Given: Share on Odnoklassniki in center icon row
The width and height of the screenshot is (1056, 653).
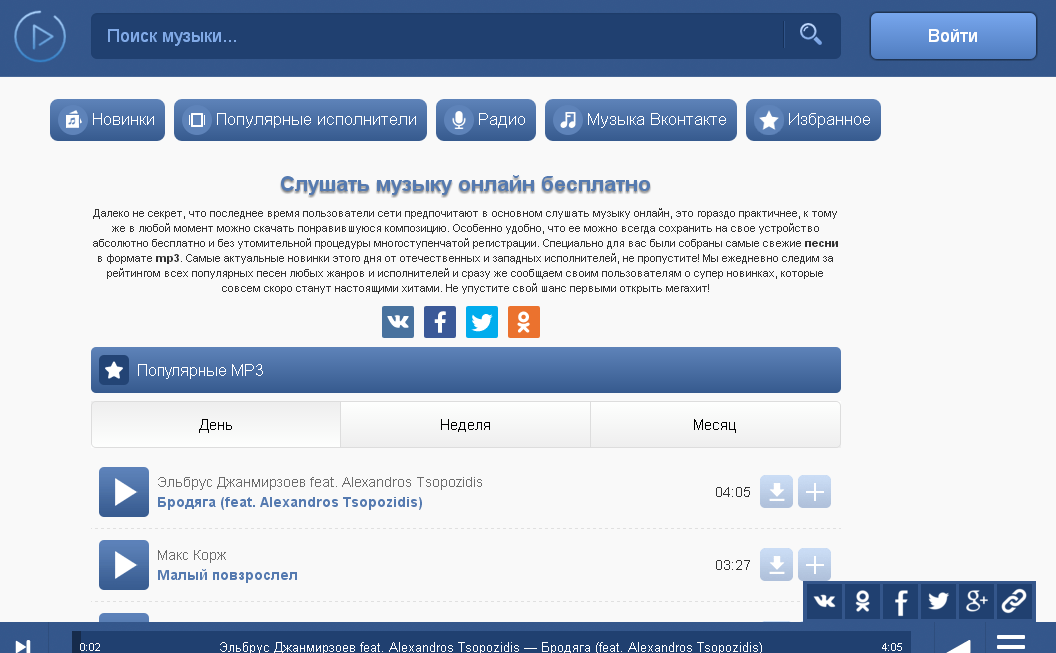Looking at the screenshot, I should pos(524,322).
